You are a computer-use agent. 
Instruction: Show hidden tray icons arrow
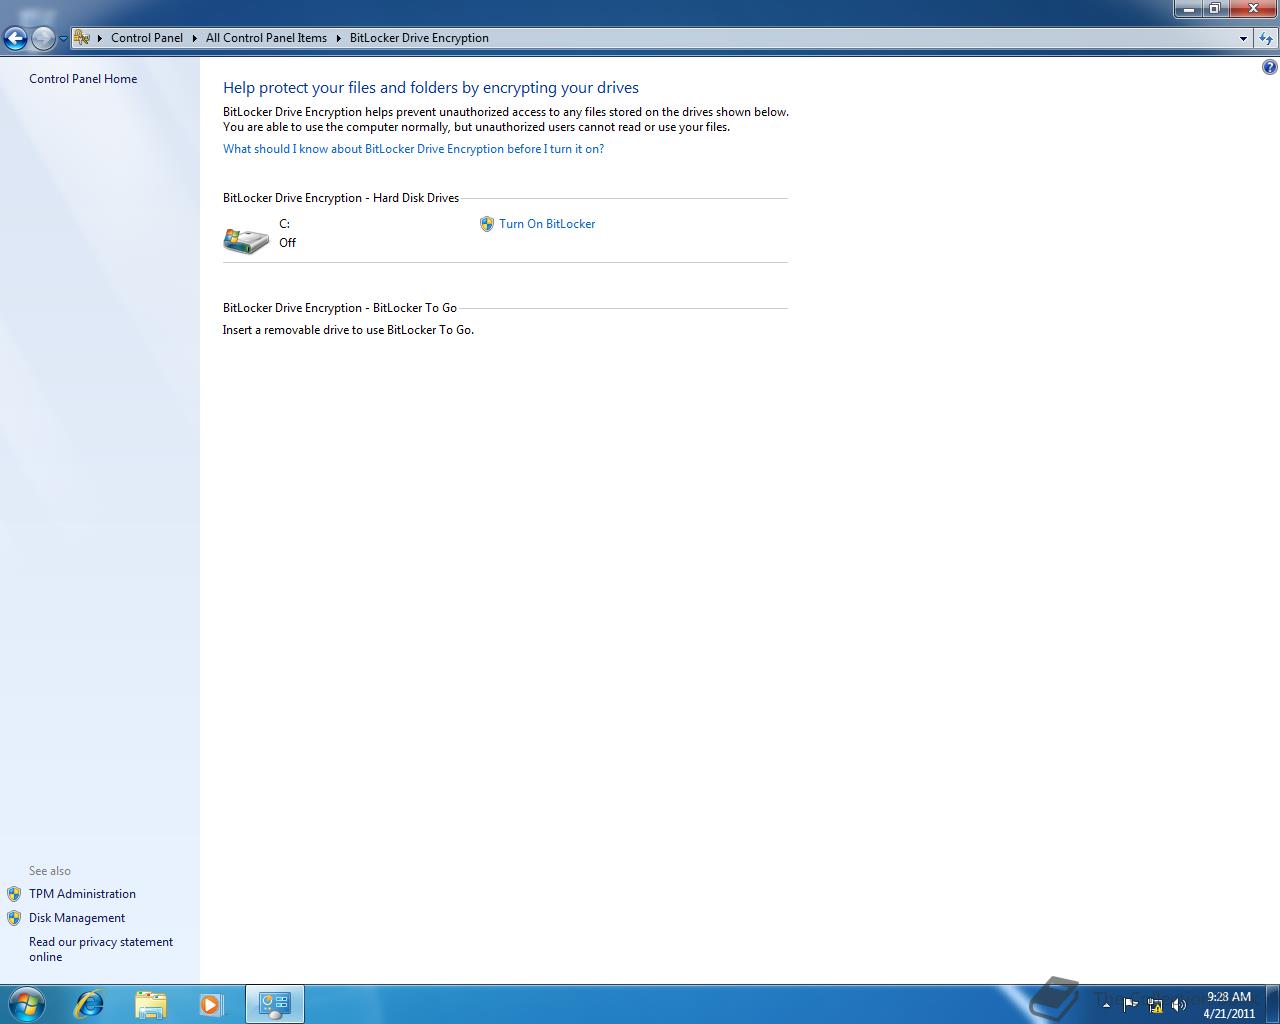pos(1106,1005)
